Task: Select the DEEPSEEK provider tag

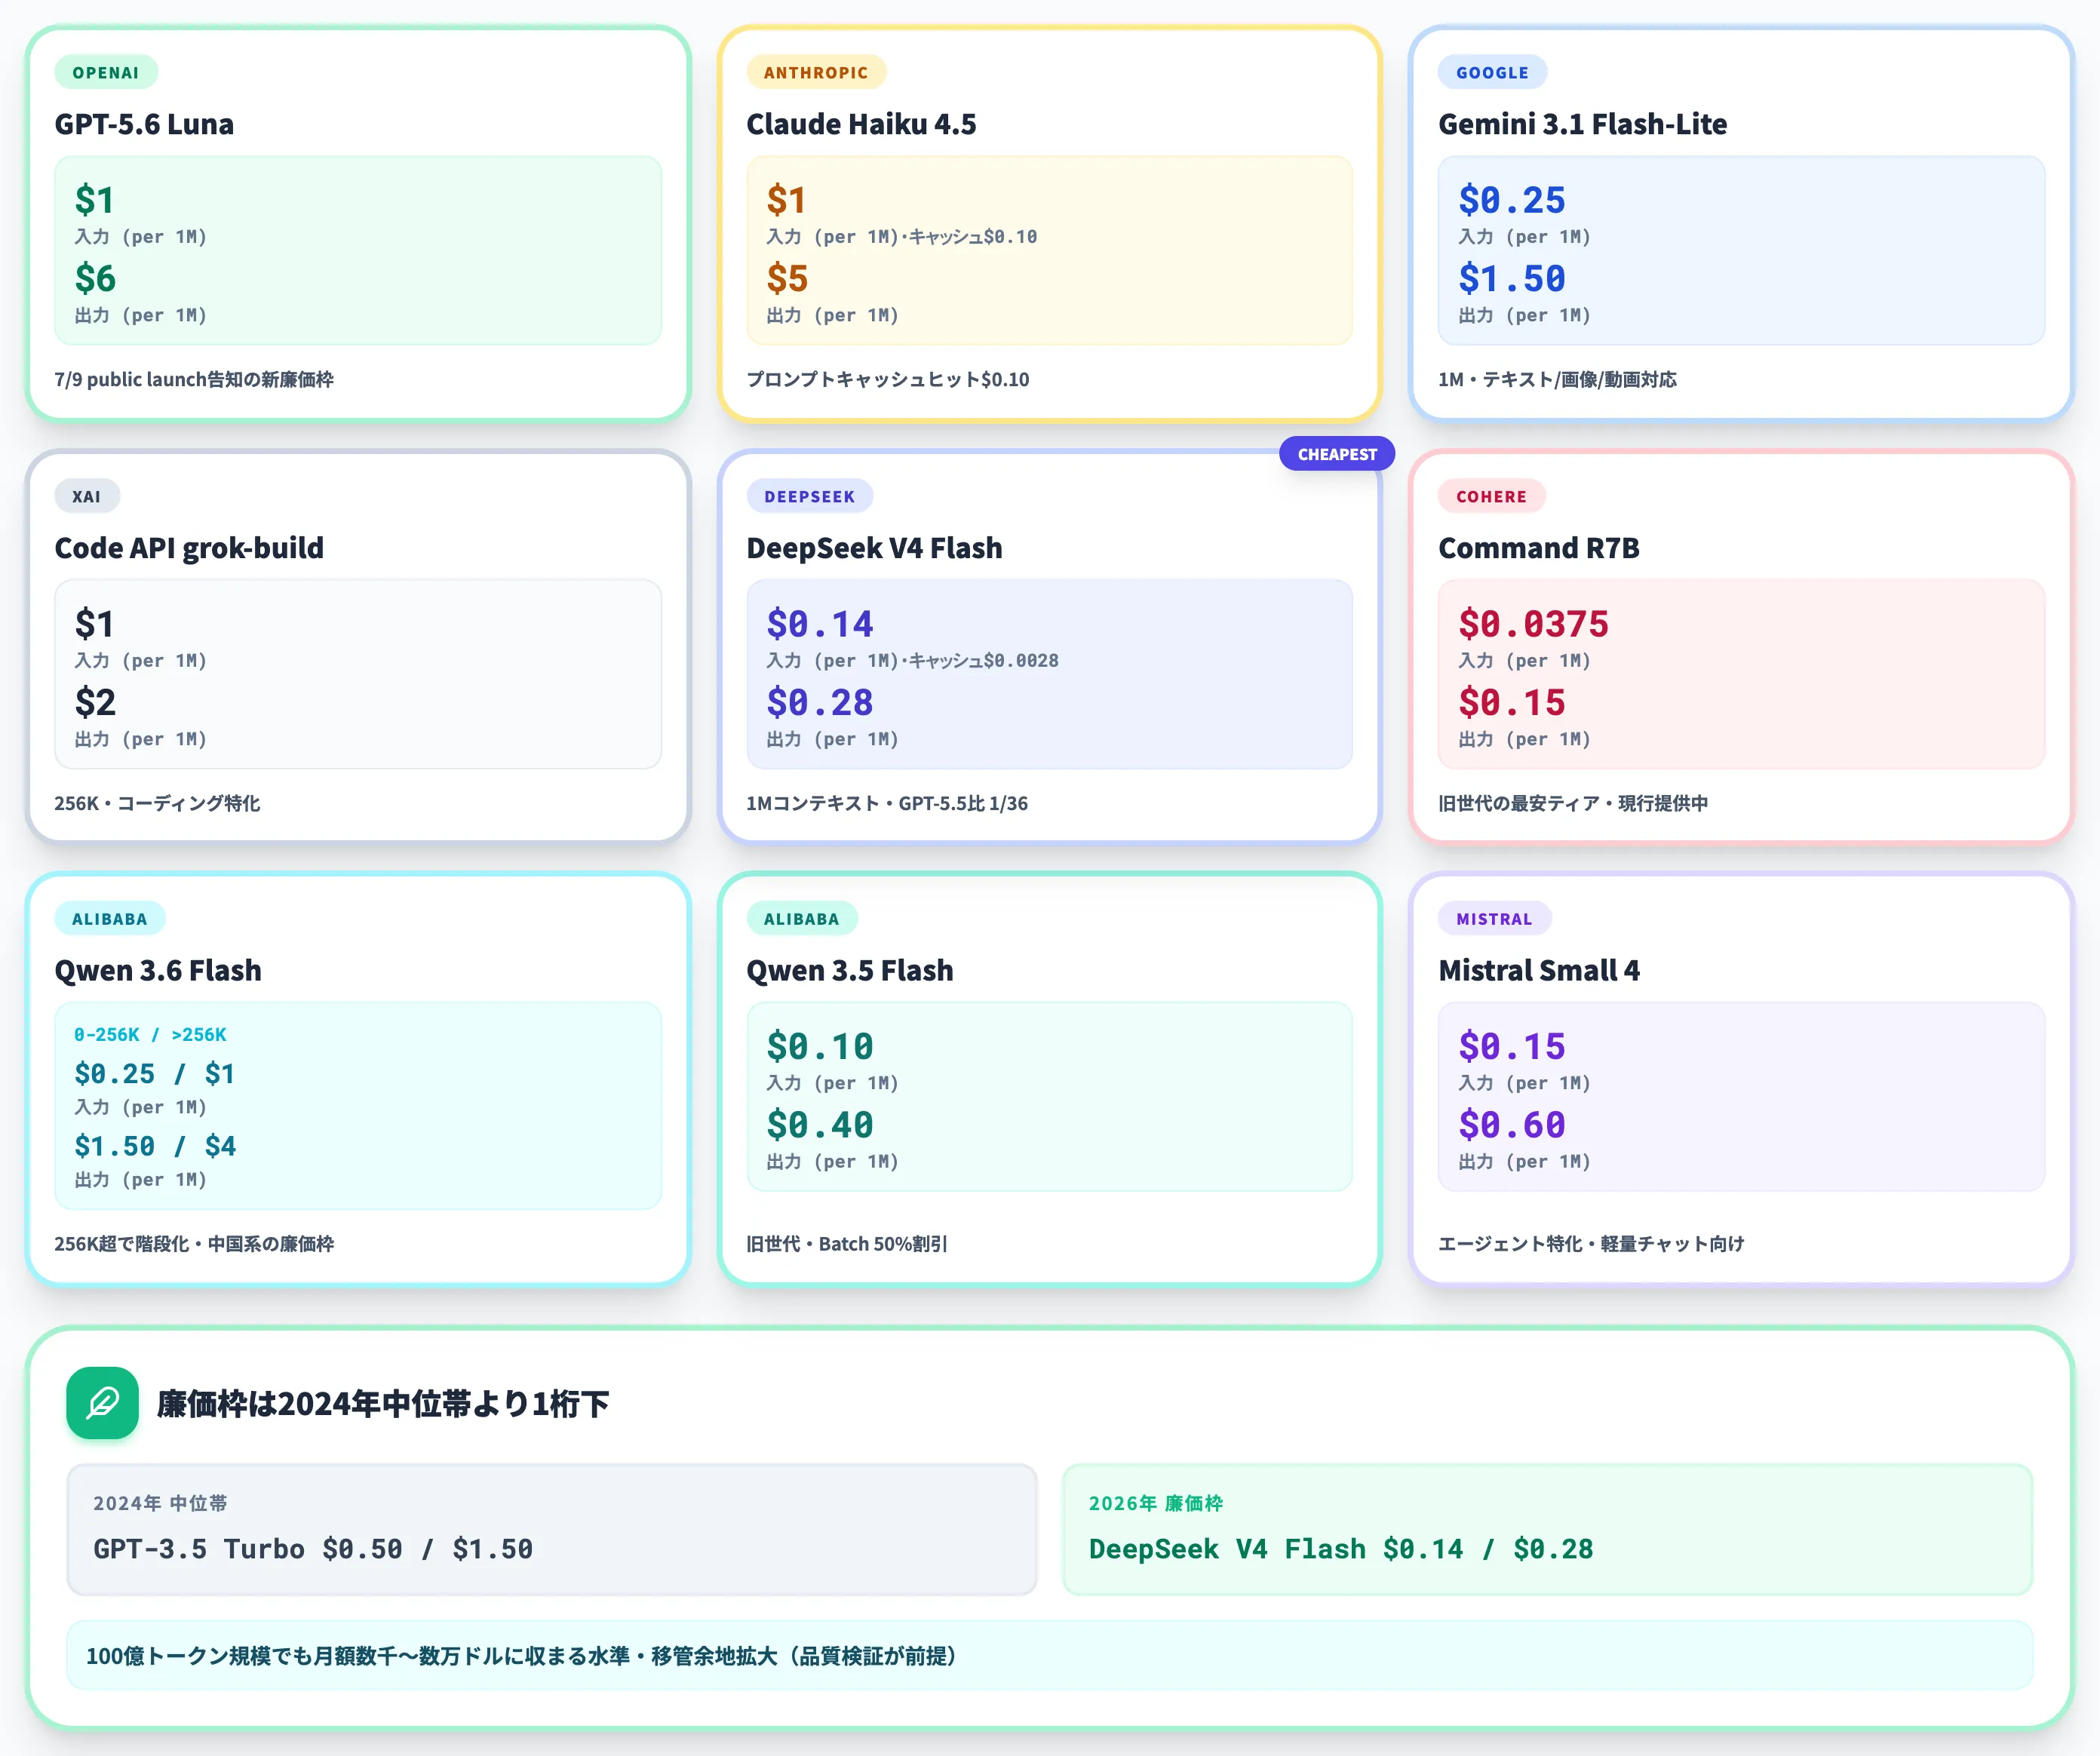Action: coord(810,496)
